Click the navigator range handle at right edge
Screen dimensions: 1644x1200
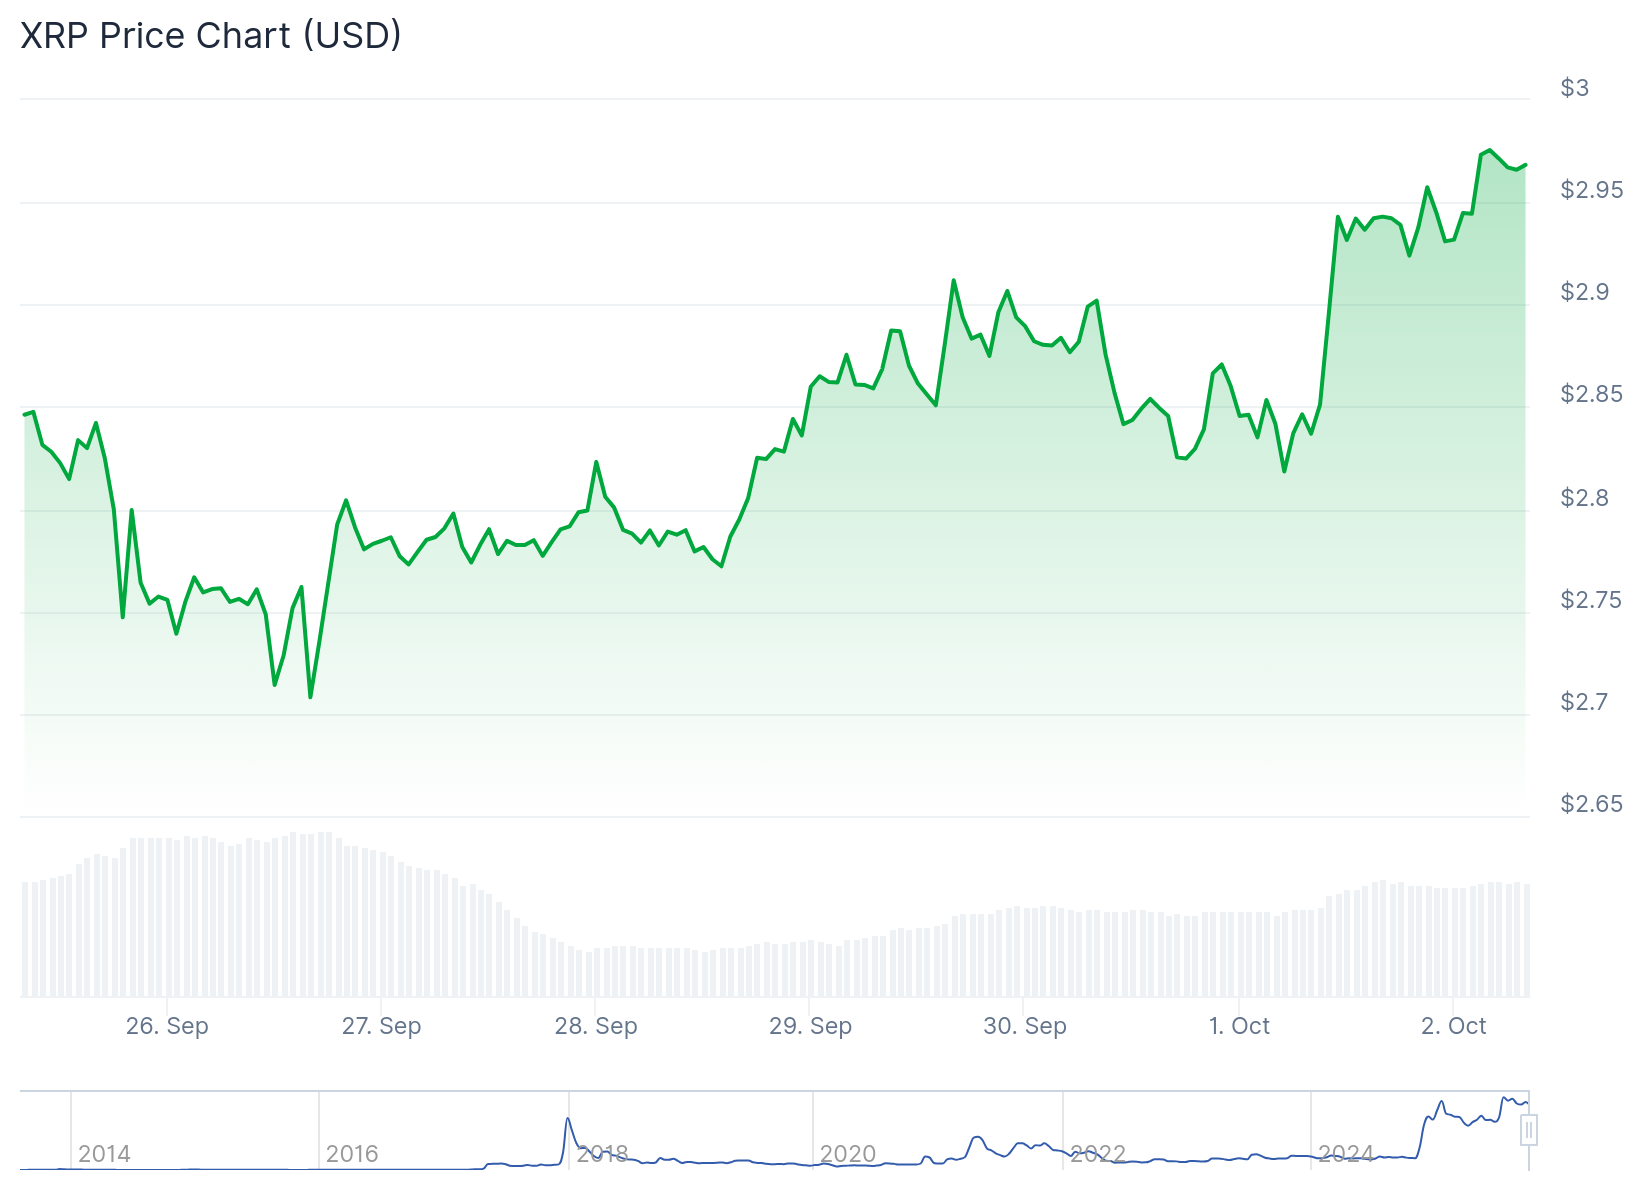point(1528,1130)
